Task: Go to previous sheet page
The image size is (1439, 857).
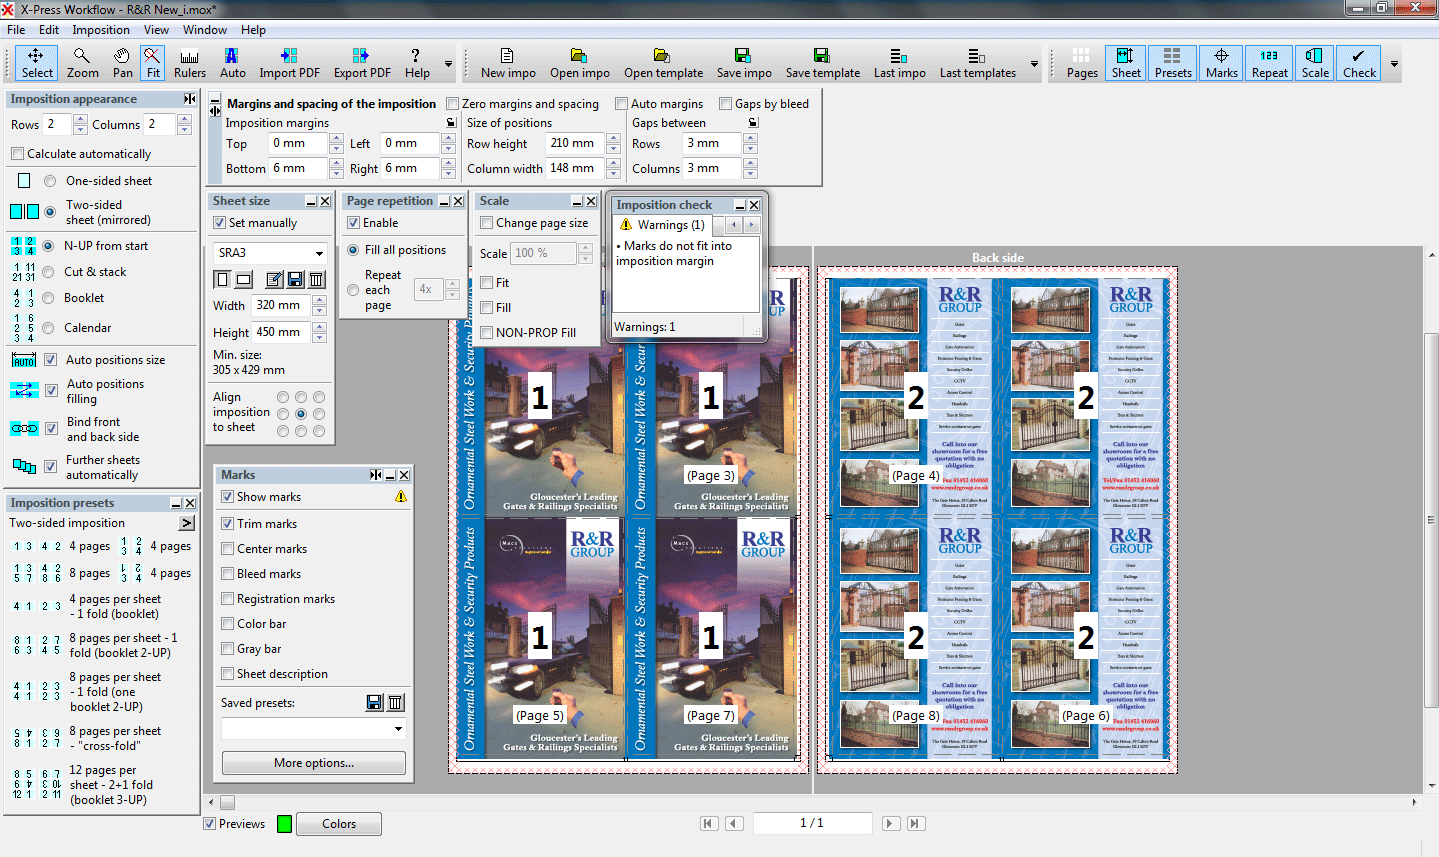Action: [x=734, y=823]
